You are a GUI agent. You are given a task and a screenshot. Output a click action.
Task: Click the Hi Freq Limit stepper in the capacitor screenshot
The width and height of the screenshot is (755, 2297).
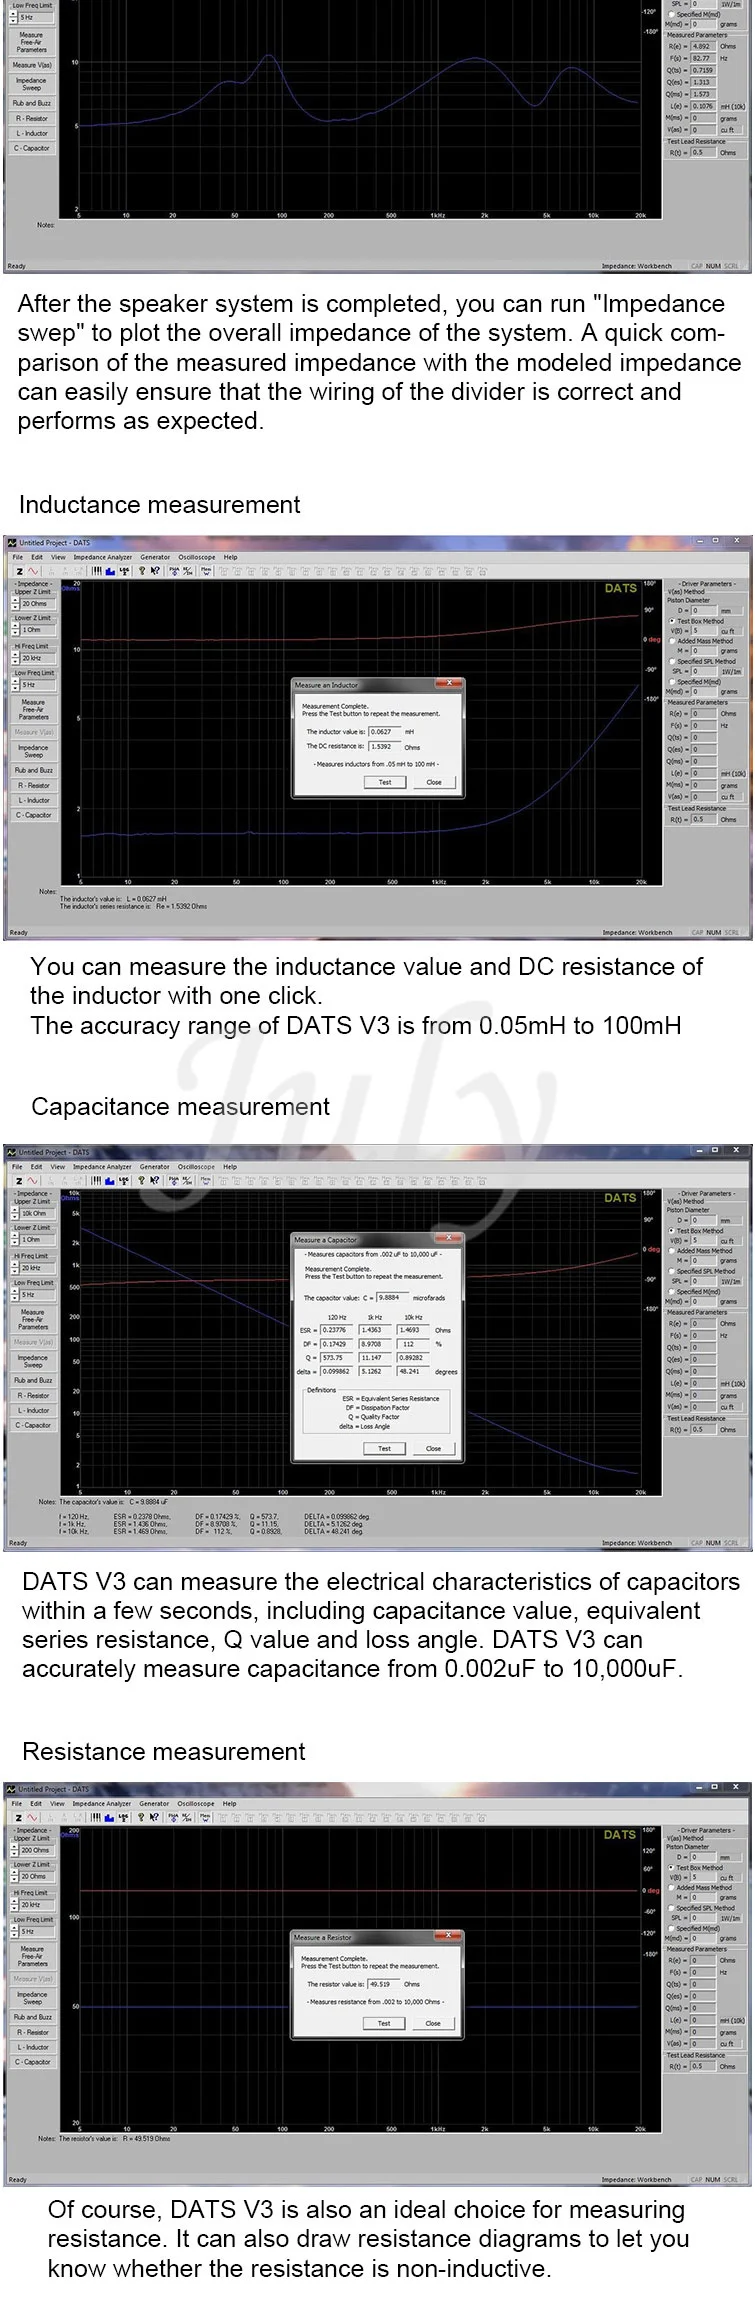click(16, 1267)
